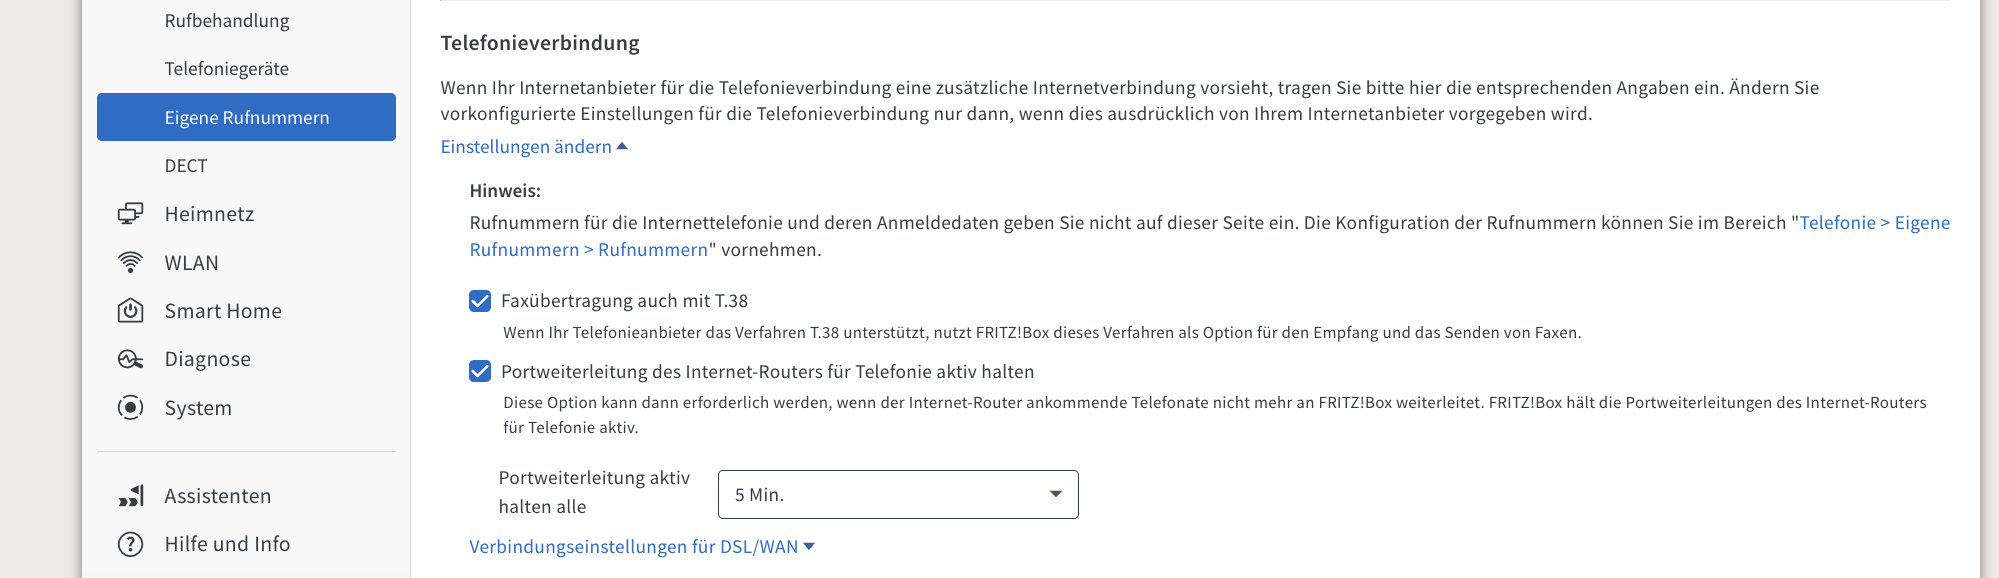Follow the Telefonie > Eigene Rufnummern link
The image size is (1999, 578).
(x=1874, y=223)
